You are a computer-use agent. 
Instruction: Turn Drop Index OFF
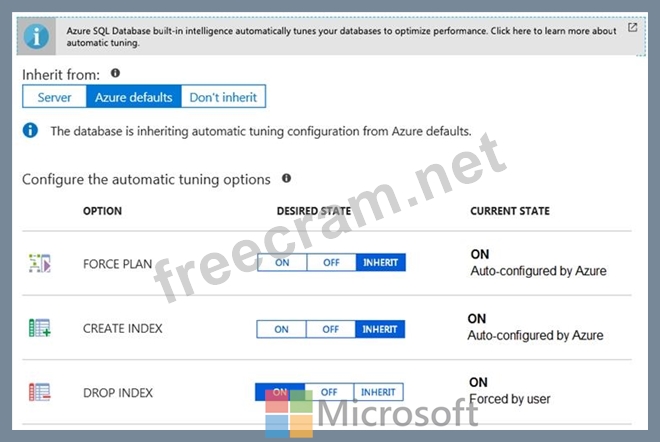click(x=329, y=392)
